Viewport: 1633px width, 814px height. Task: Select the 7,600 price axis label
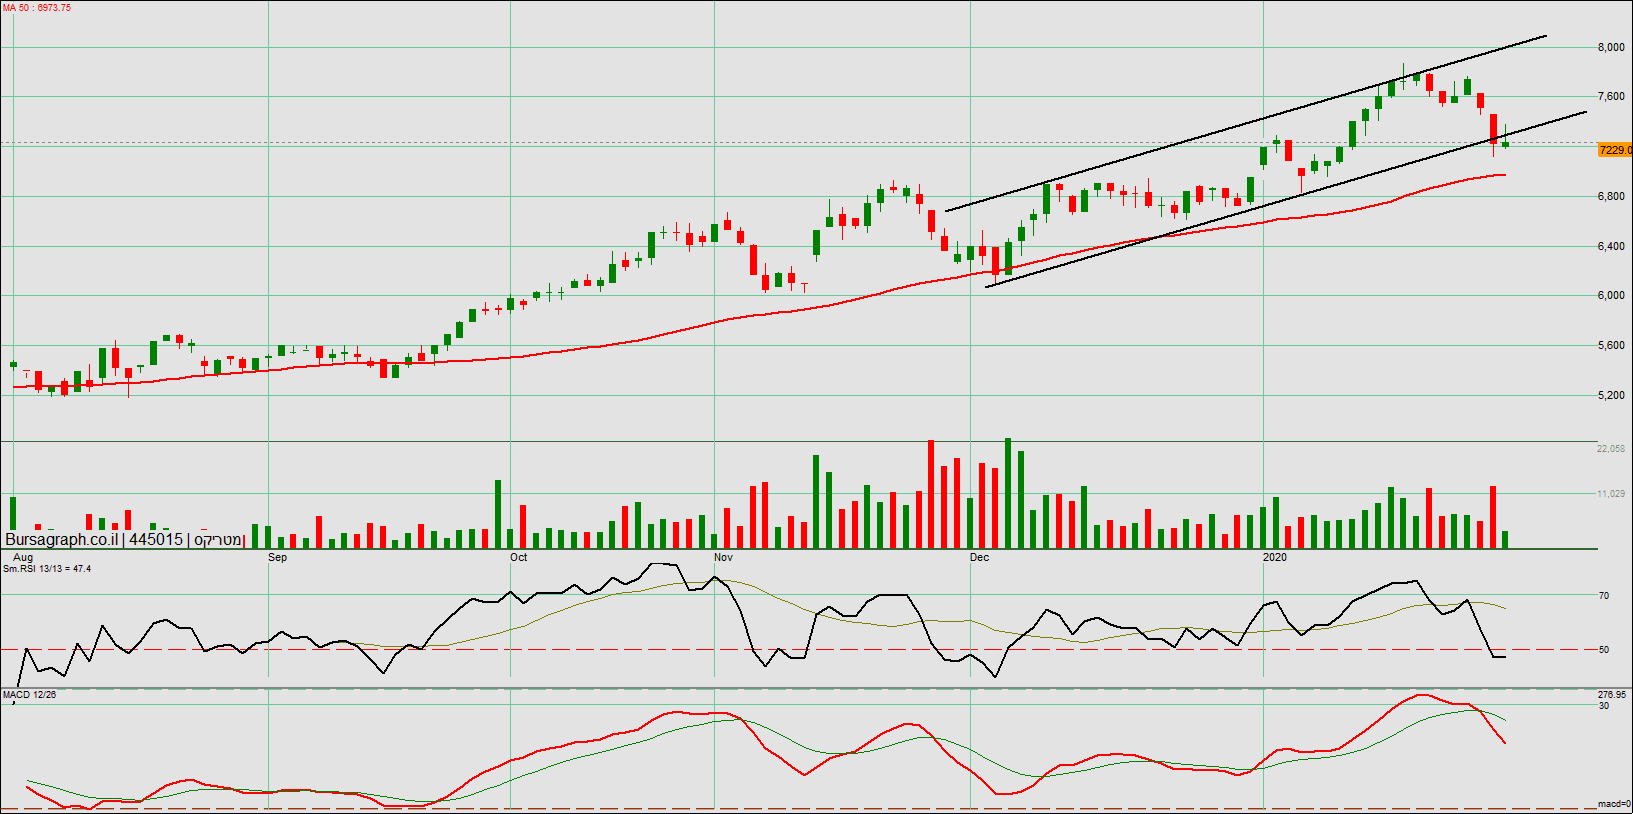point(1611,97)
